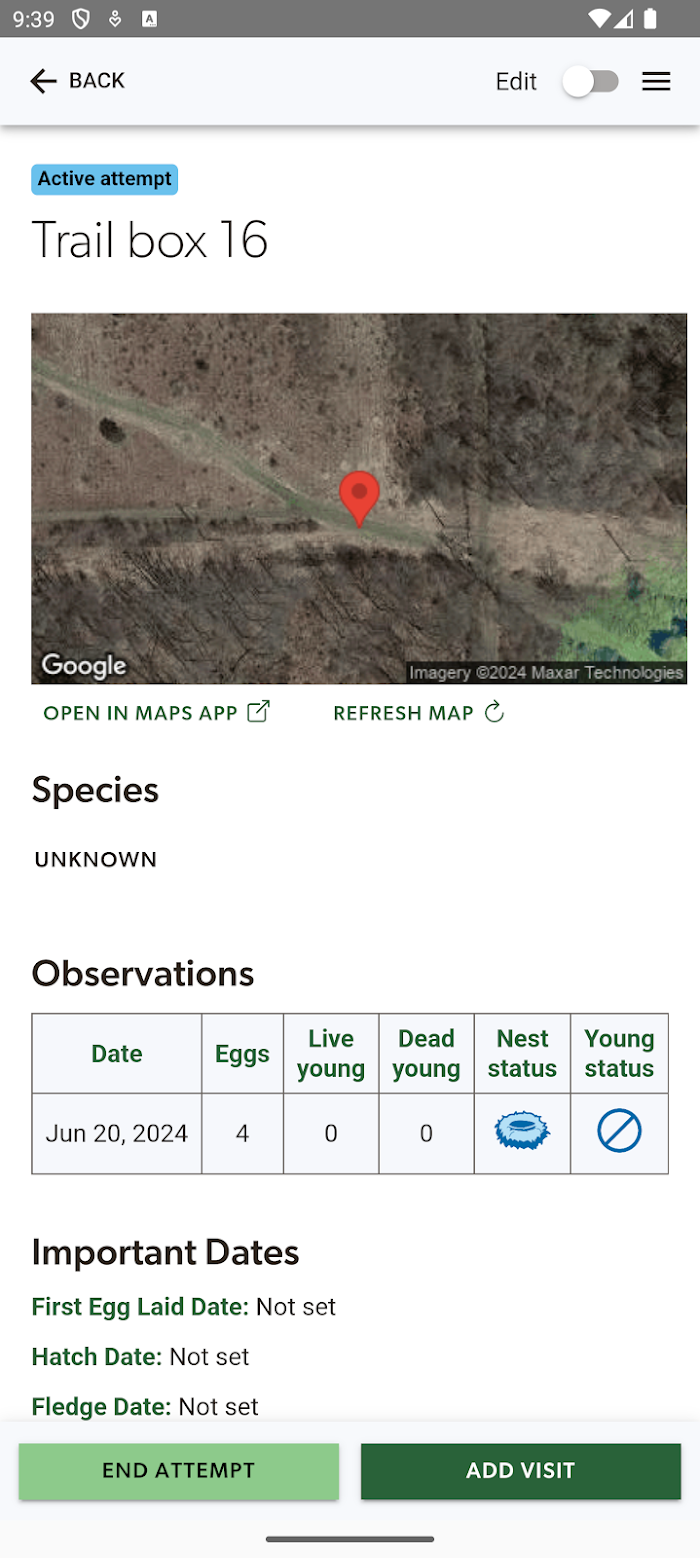Tap the satellite map thumbnail
The image size is (700, 1558).
[x=359, y=498]
